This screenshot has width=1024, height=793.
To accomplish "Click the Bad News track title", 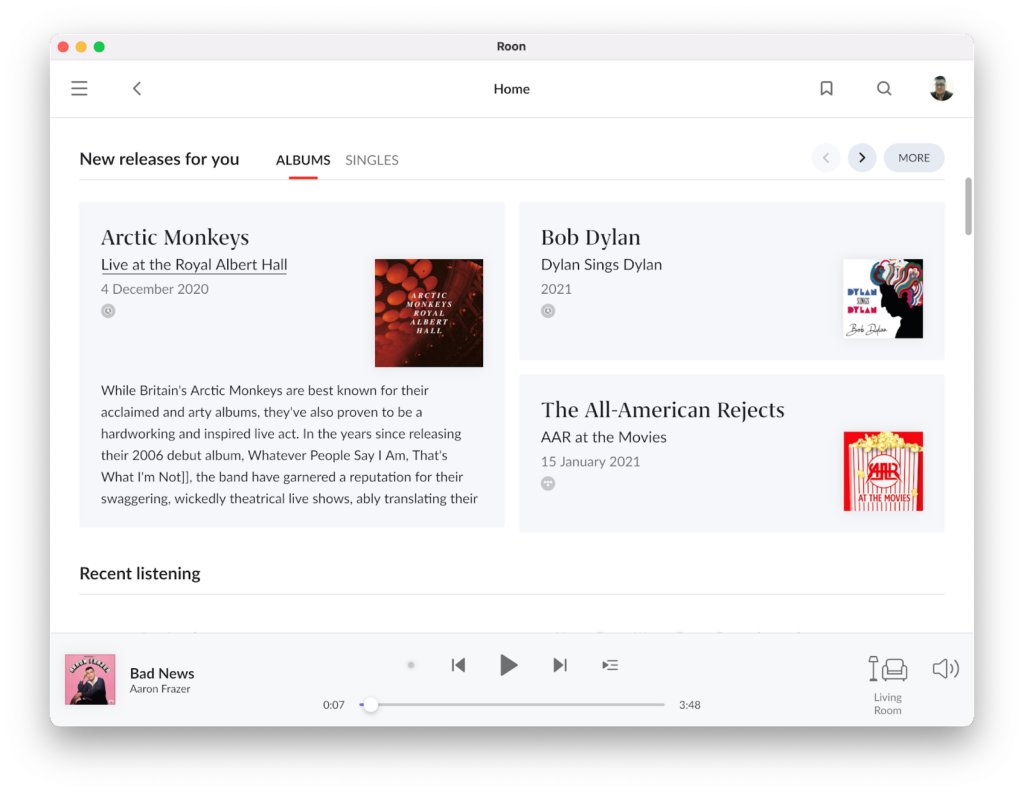I will [162, 673].
